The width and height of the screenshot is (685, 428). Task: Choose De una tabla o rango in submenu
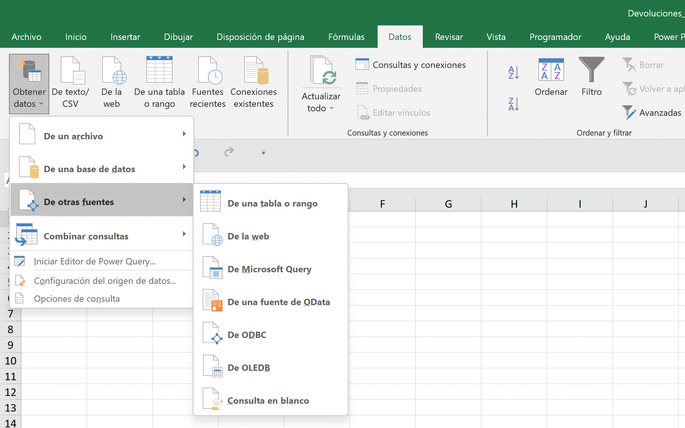click(271, 203)
